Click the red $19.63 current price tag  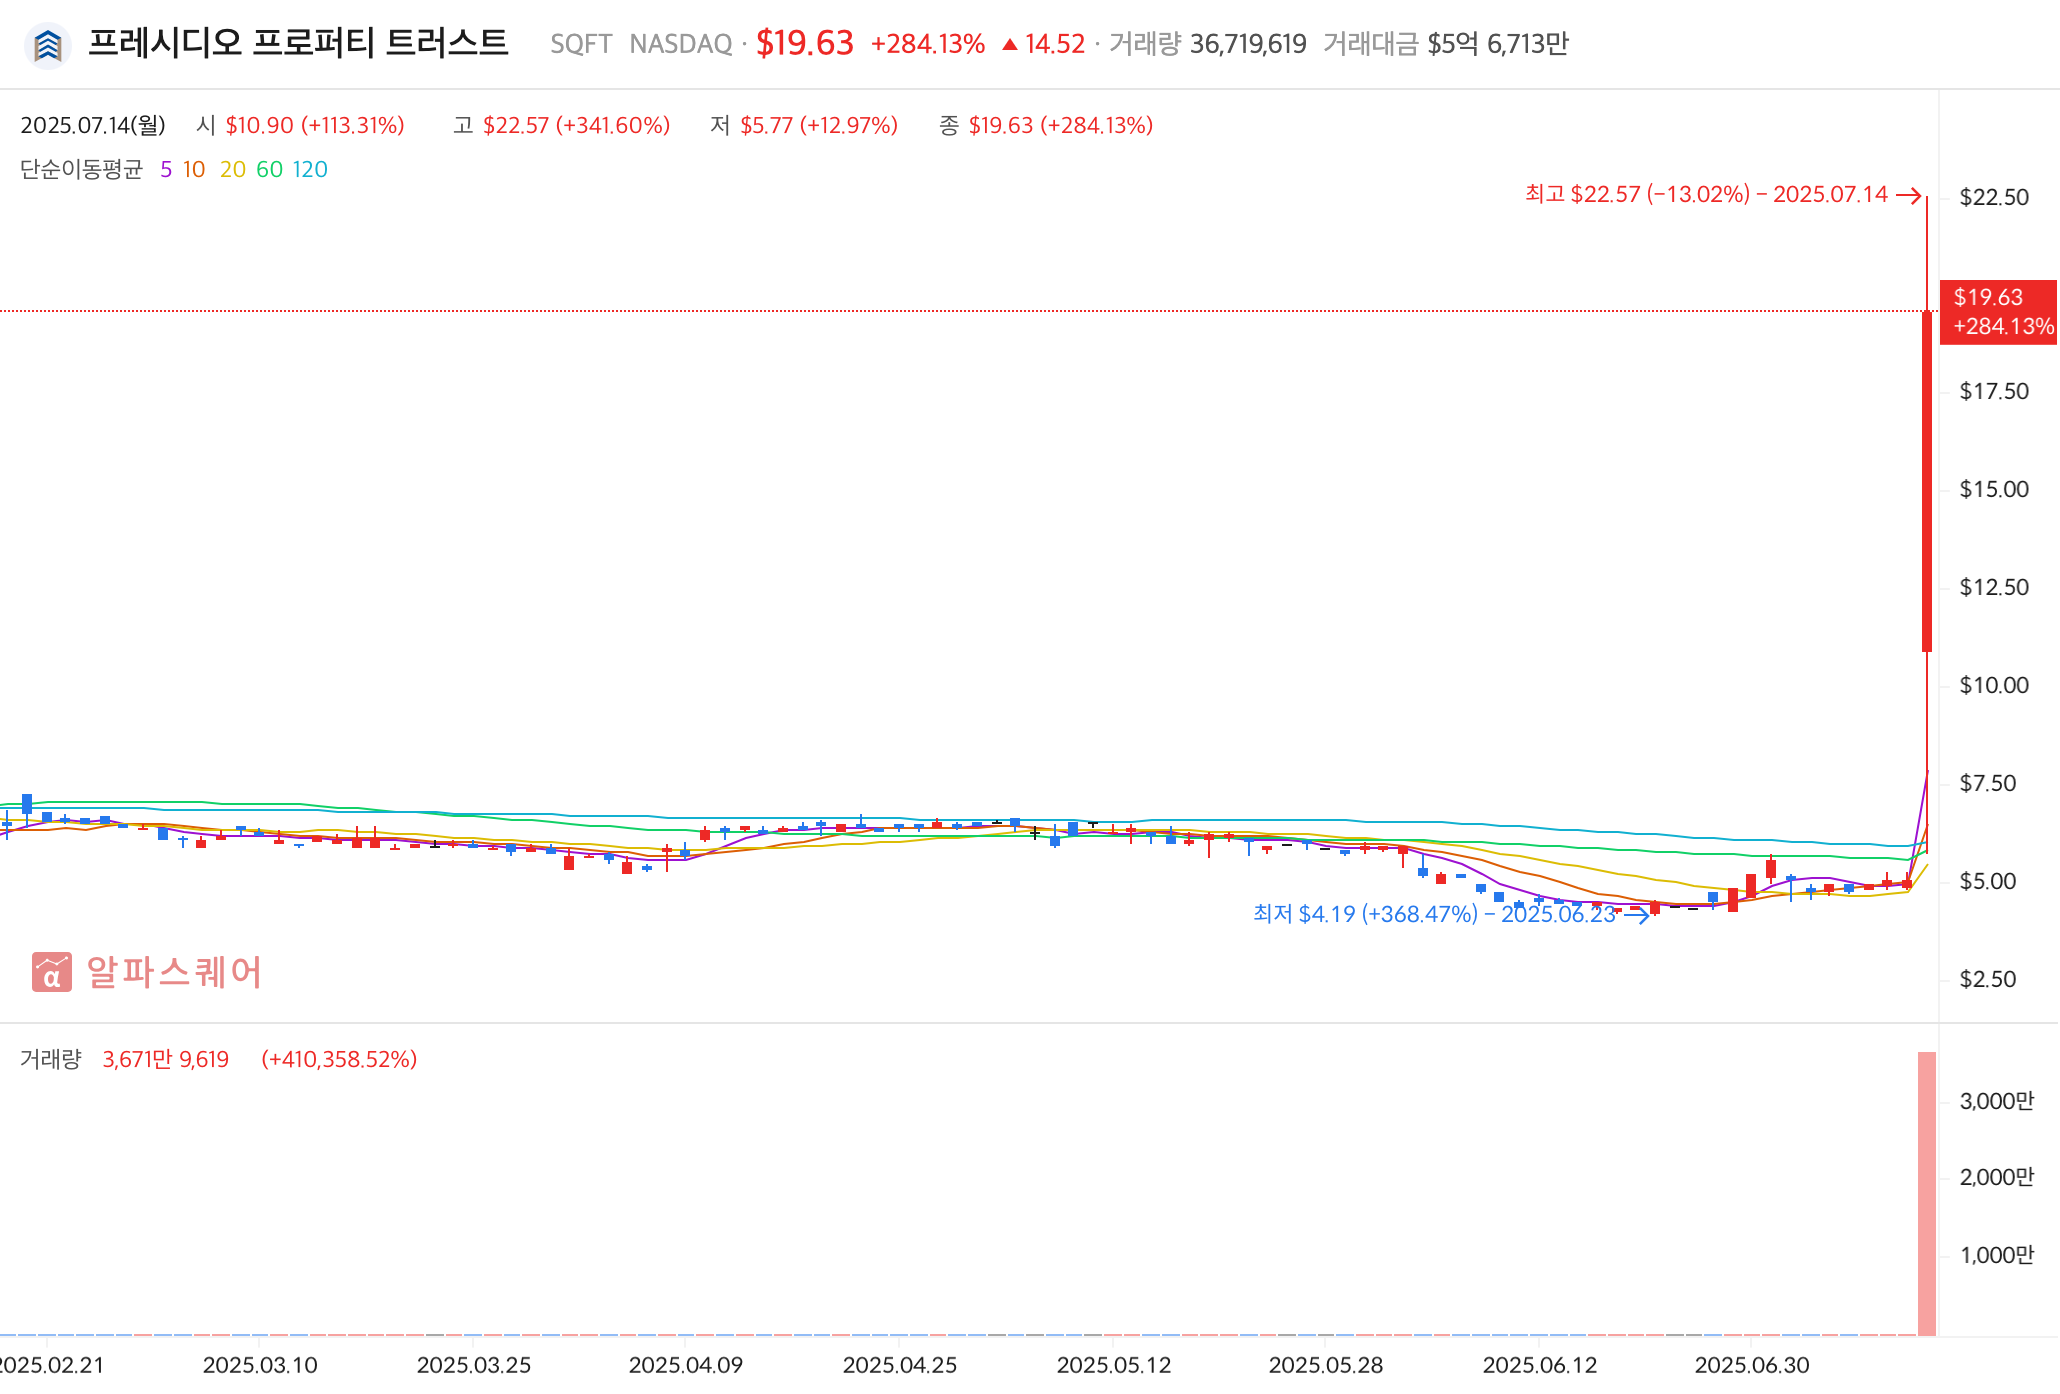point(1997,311)
